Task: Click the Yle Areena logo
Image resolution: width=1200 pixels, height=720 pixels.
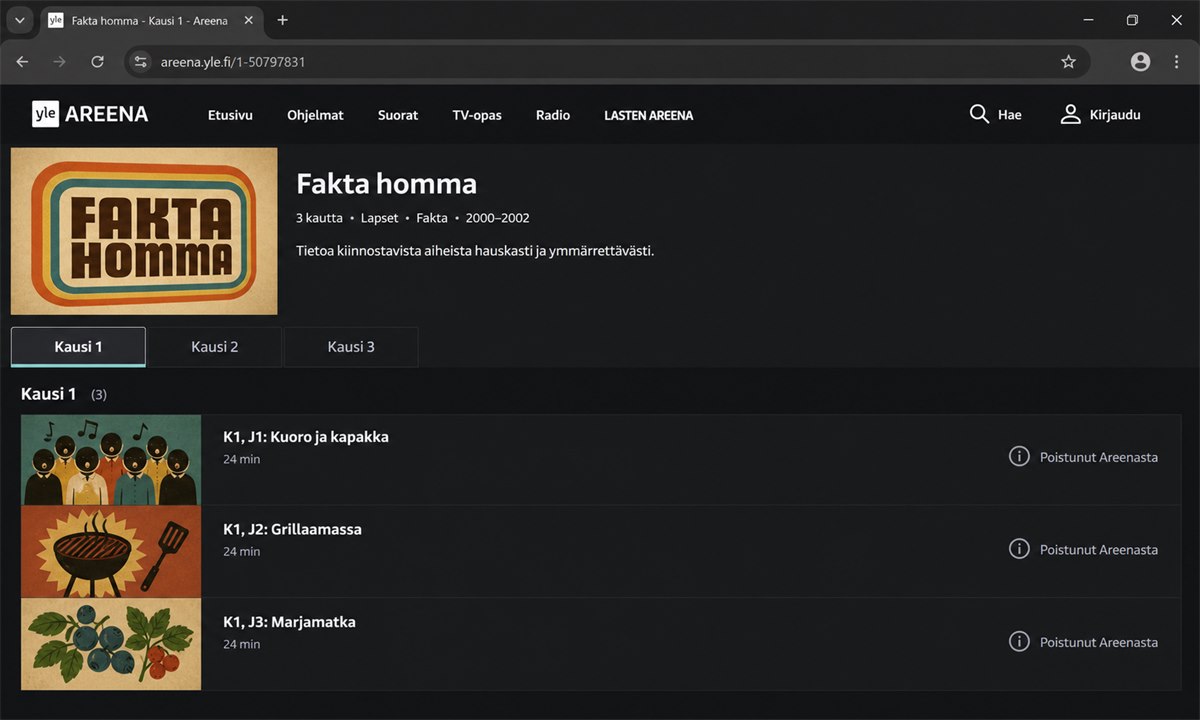Action: point(90,114)
